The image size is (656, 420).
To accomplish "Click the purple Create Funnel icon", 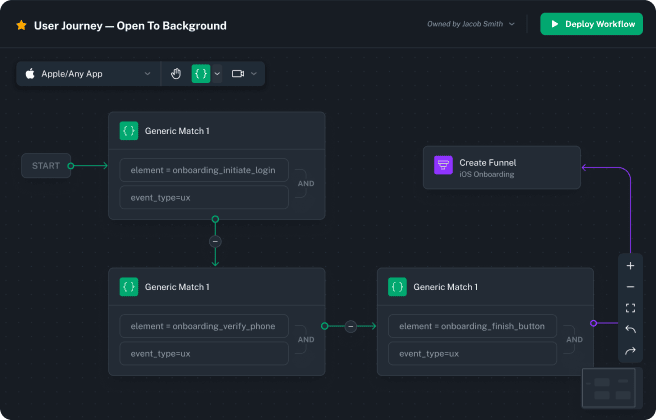I will [x=443, y=167].
